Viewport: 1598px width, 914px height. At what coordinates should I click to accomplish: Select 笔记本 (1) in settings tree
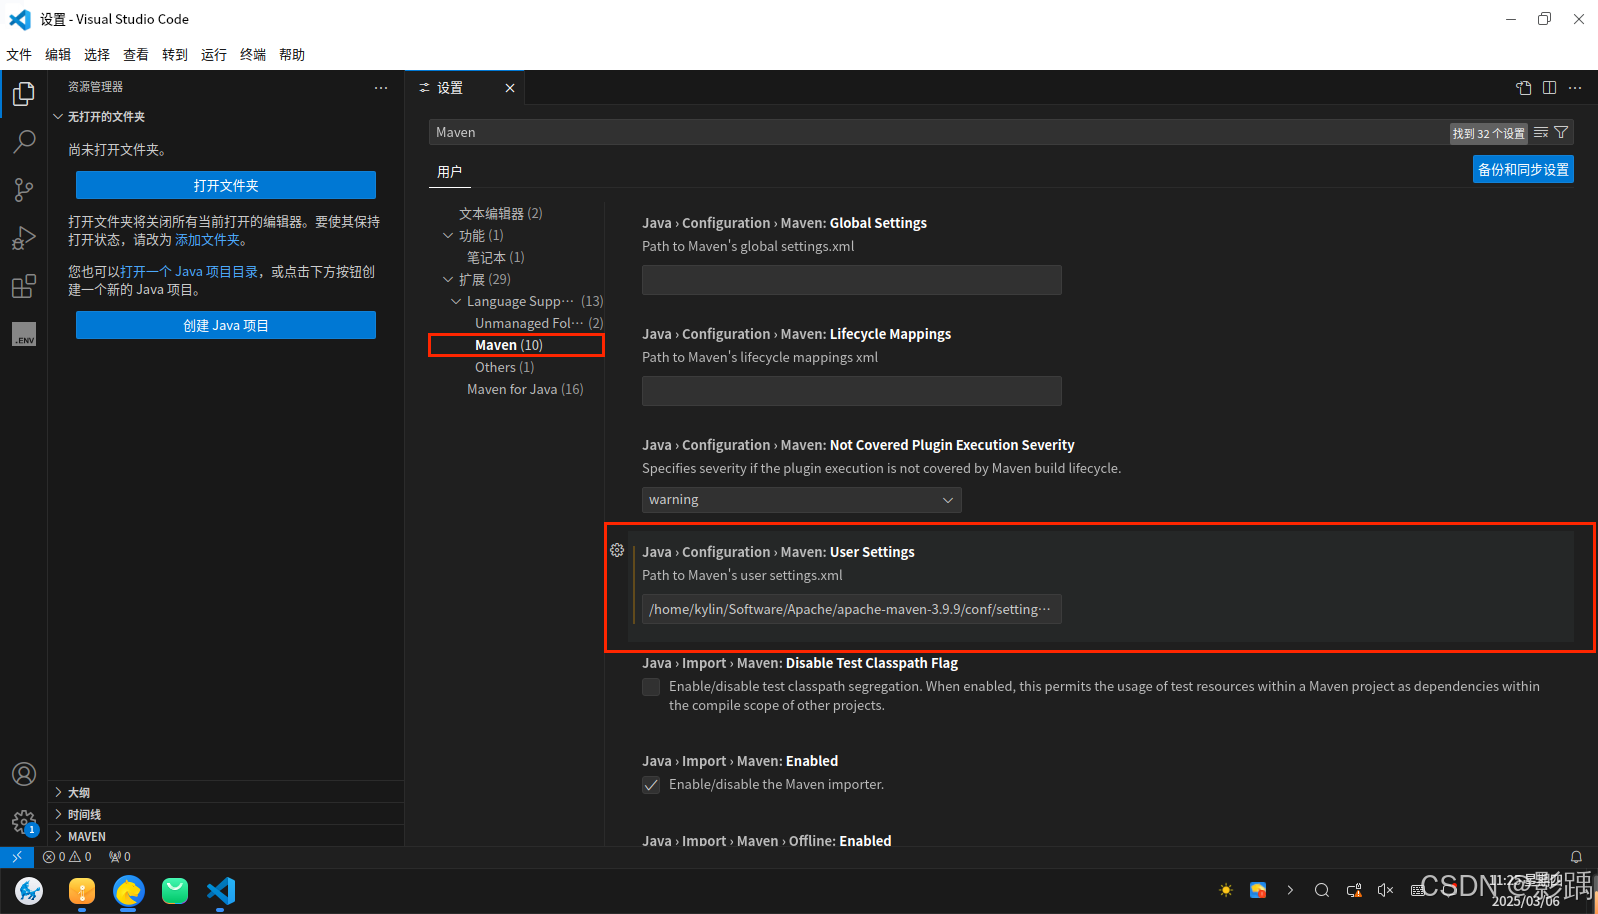(495, 258)
